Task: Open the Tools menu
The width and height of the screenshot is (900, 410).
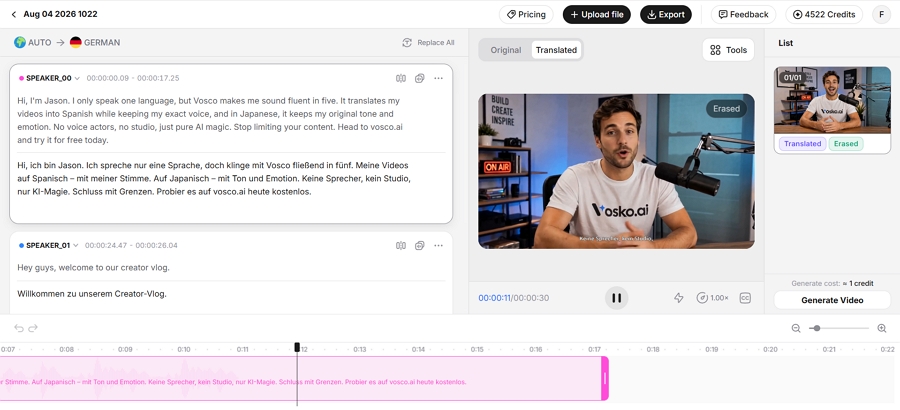Action: tap(728, 50)
